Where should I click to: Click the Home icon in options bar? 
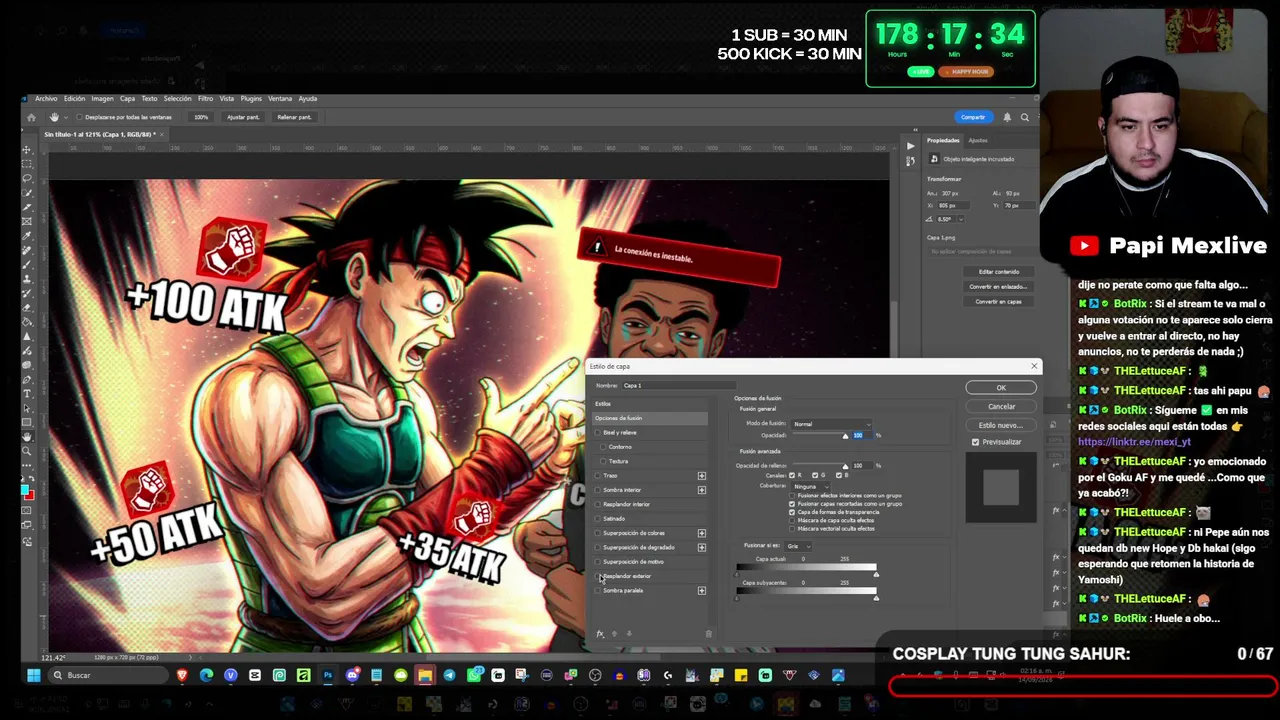(31, 117)
